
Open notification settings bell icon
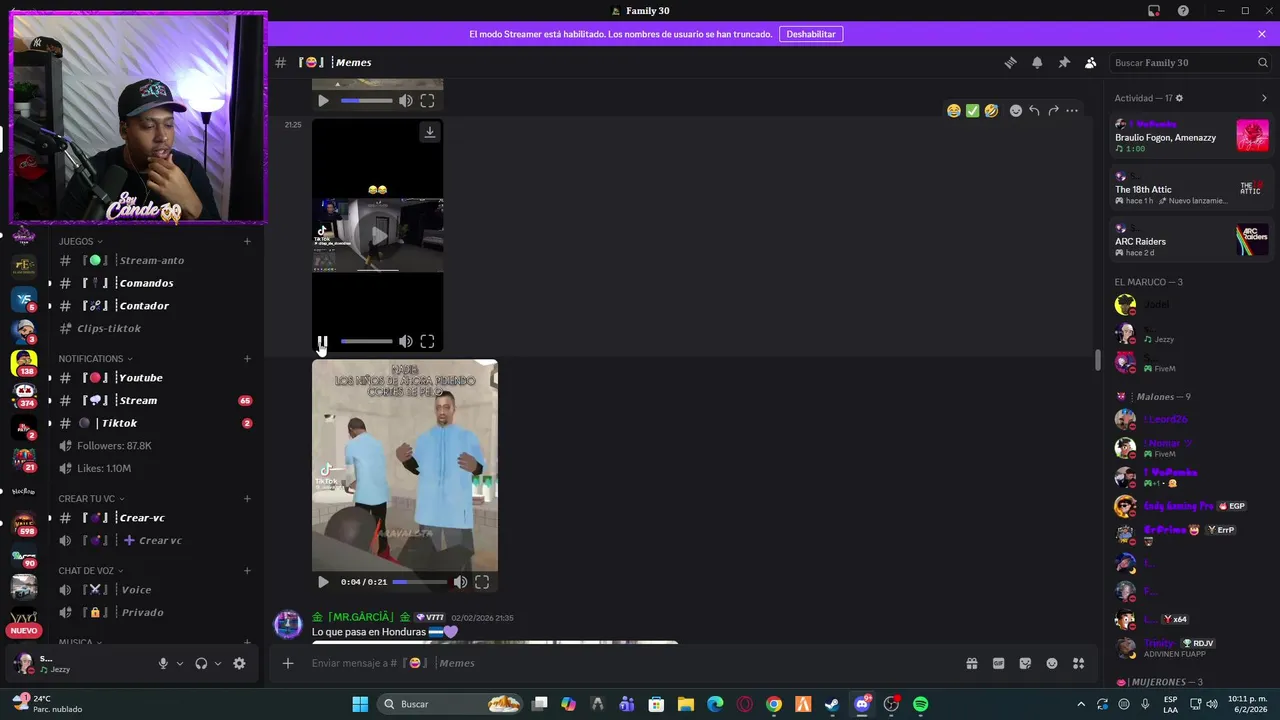[1037, 62]
